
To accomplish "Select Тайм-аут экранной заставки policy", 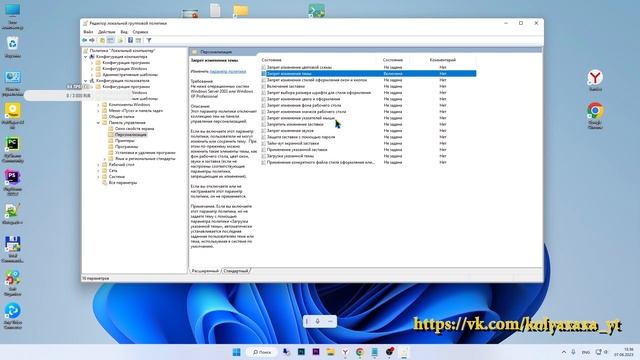I will click(x=293, y=143).
